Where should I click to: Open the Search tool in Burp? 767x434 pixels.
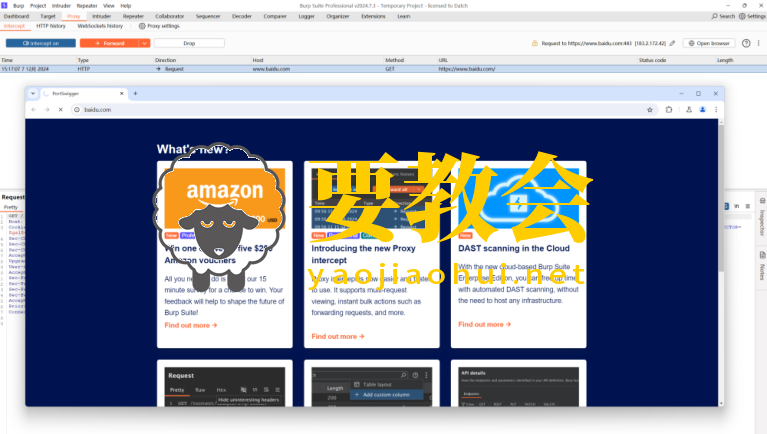(723, 16)
